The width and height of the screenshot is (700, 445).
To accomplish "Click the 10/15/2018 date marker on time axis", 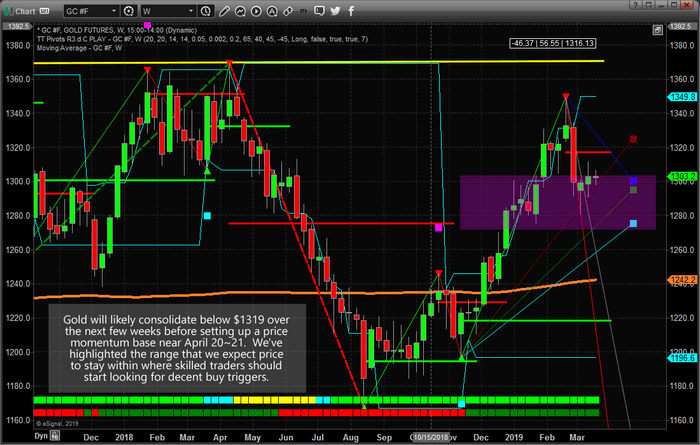I will click(x=431, y=437).
